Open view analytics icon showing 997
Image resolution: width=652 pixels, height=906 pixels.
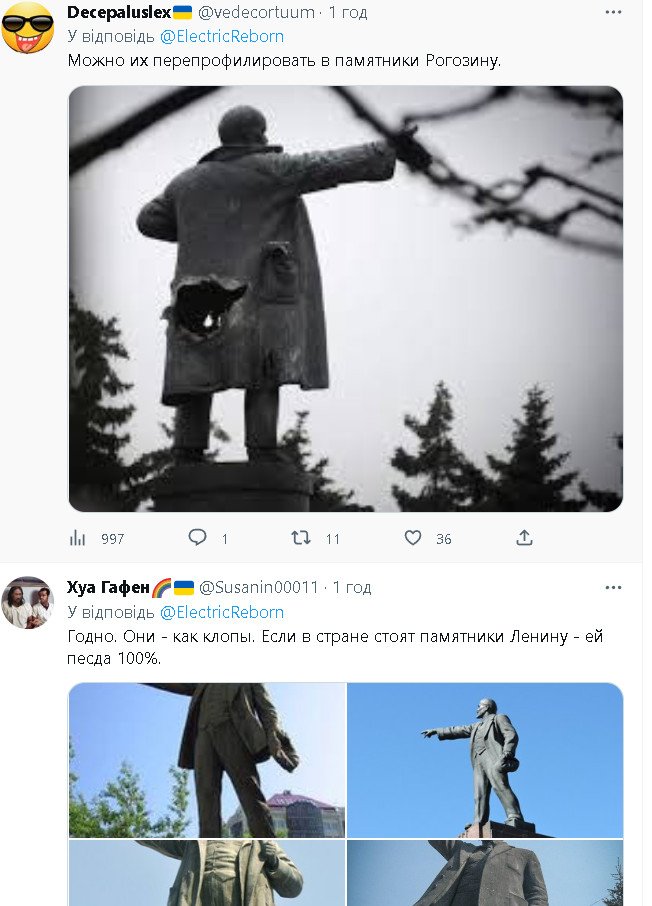click(x=77, y=539)
